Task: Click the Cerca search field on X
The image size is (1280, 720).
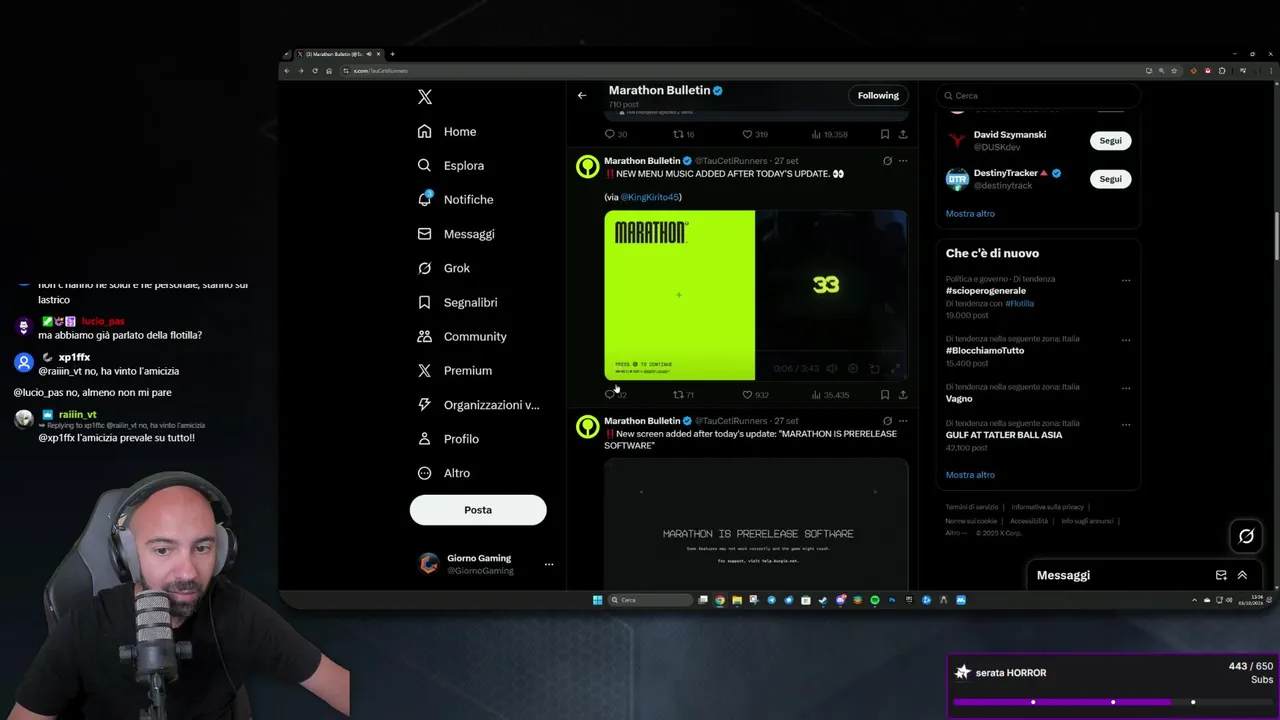Action: 1038,96
